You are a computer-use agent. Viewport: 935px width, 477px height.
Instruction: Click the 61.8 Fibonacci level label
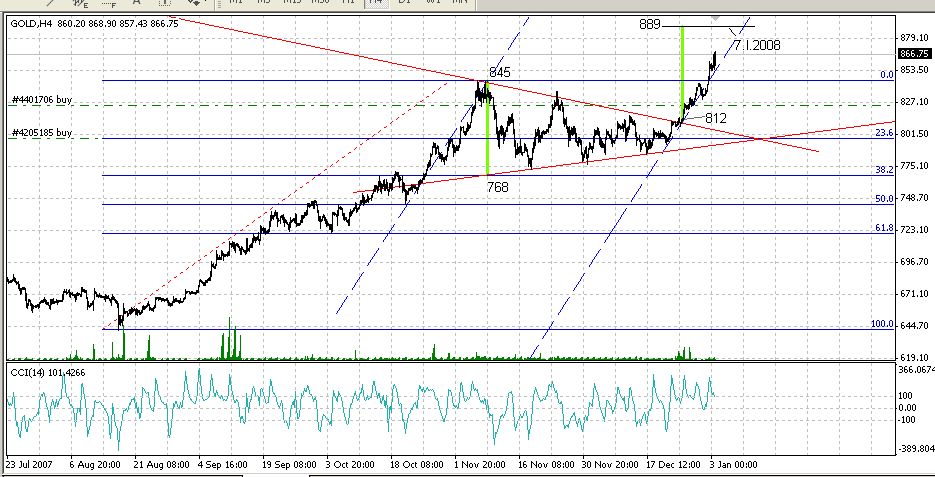884,228
